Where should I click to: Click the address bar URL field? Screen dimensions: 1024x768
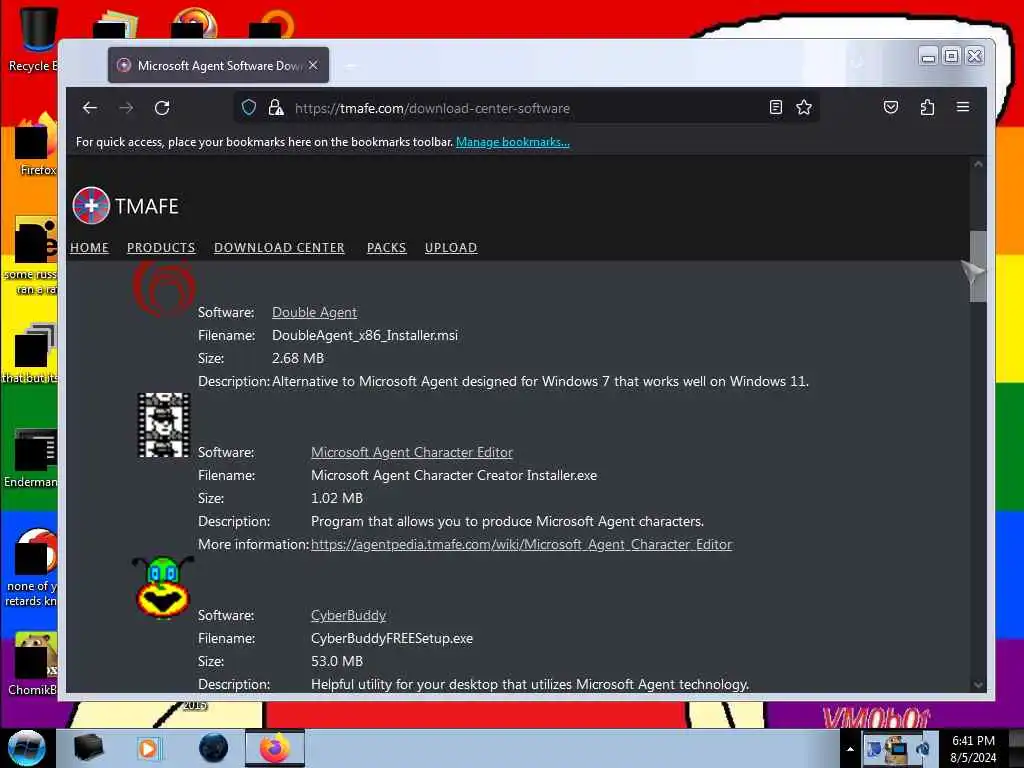click(x=526, y=108)
